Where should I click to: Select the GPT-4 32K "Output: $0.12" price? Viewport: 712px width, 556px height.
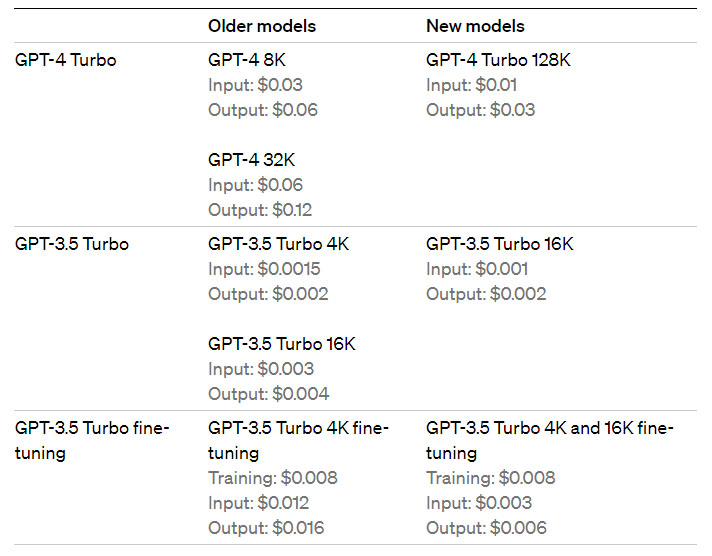tap(260, 210)
